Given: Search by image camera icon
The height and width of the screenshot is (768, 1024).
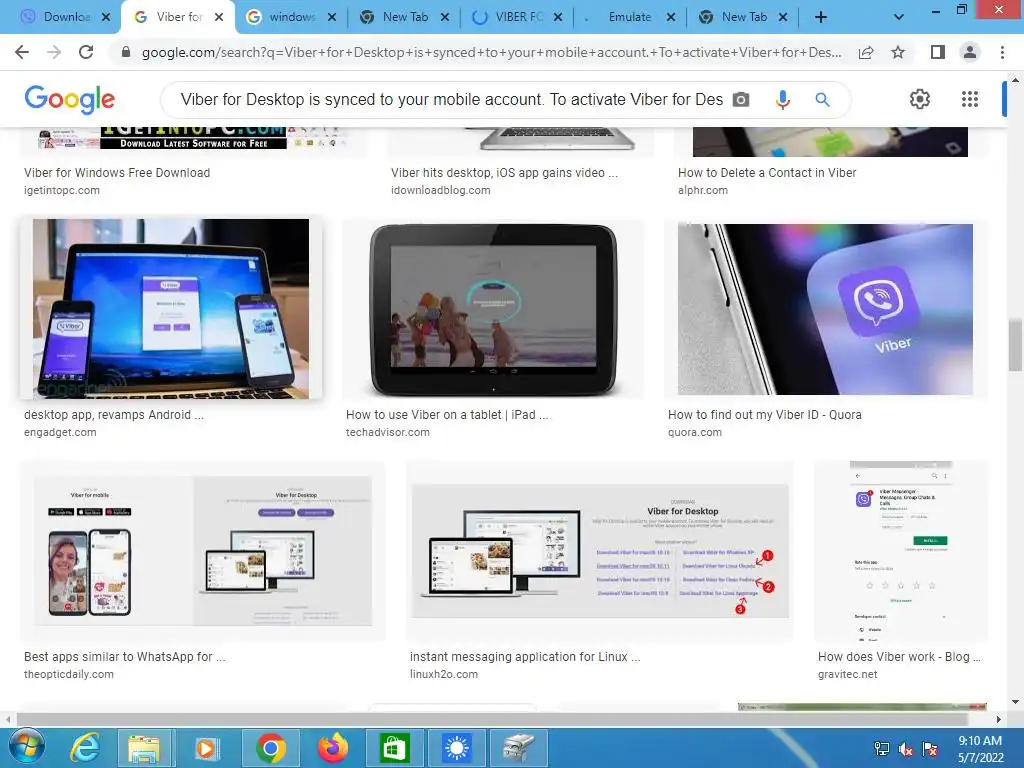Looking at the screenshot, I should click(x=741, y=99).
